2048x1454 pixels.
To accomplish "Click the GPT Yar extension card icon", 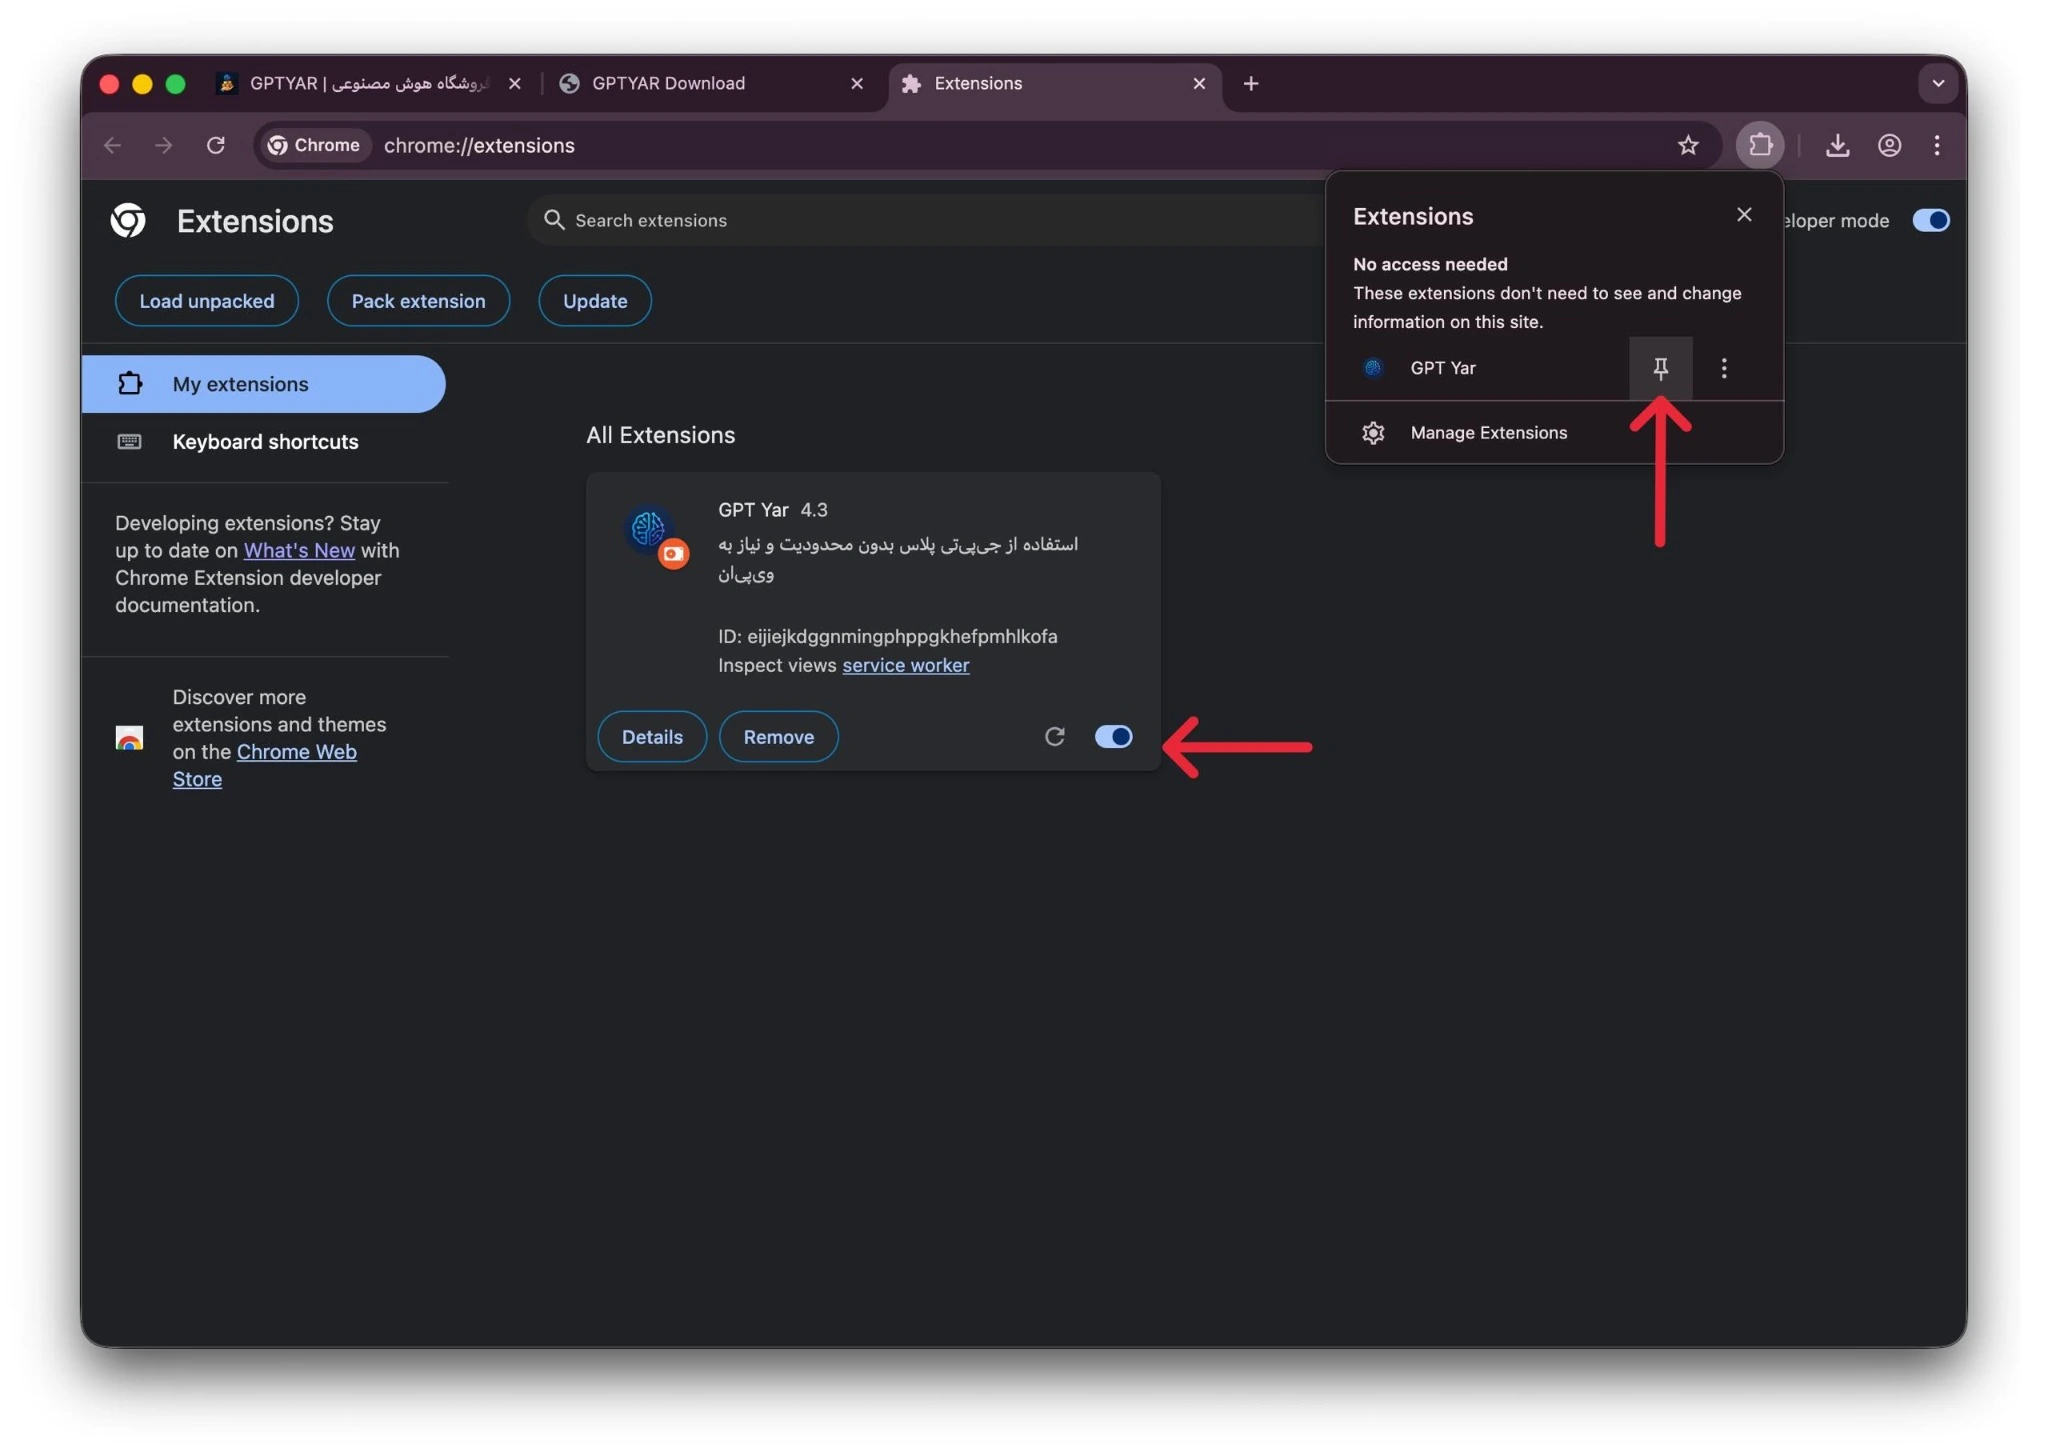I will pos(657,535).
